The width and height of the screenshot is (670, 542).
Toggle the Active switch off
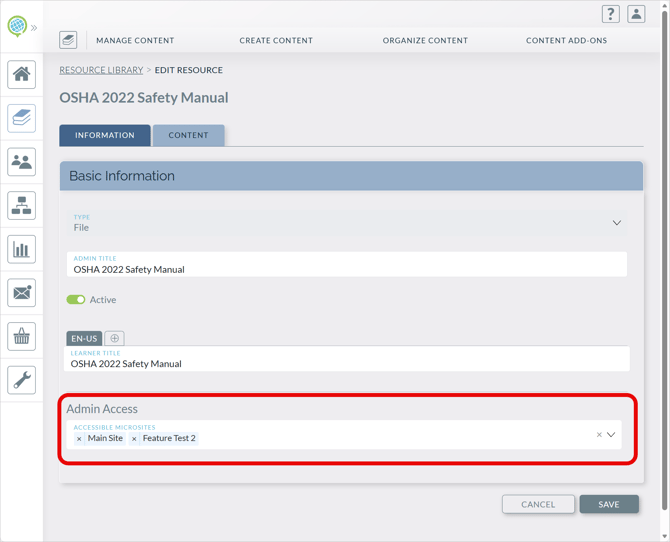(x=76, y=299)
